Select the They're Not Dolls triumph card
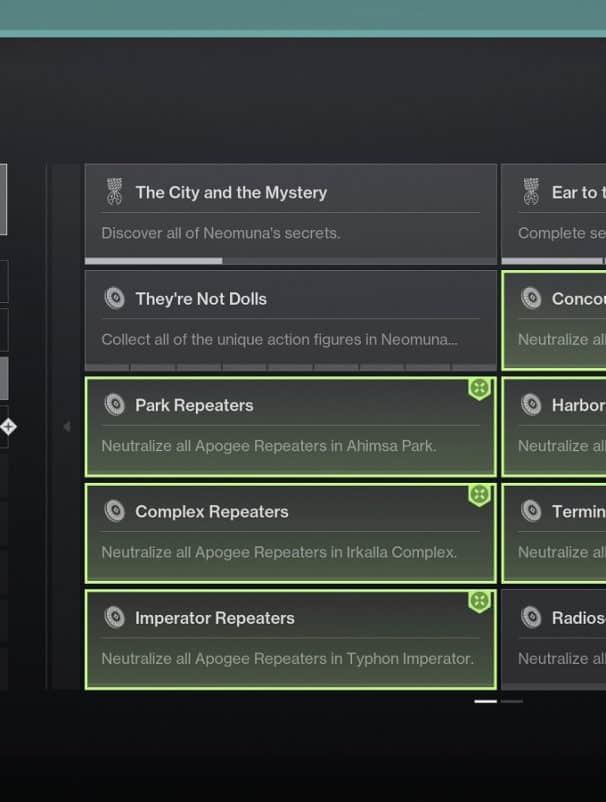 (x=290, y=320)
